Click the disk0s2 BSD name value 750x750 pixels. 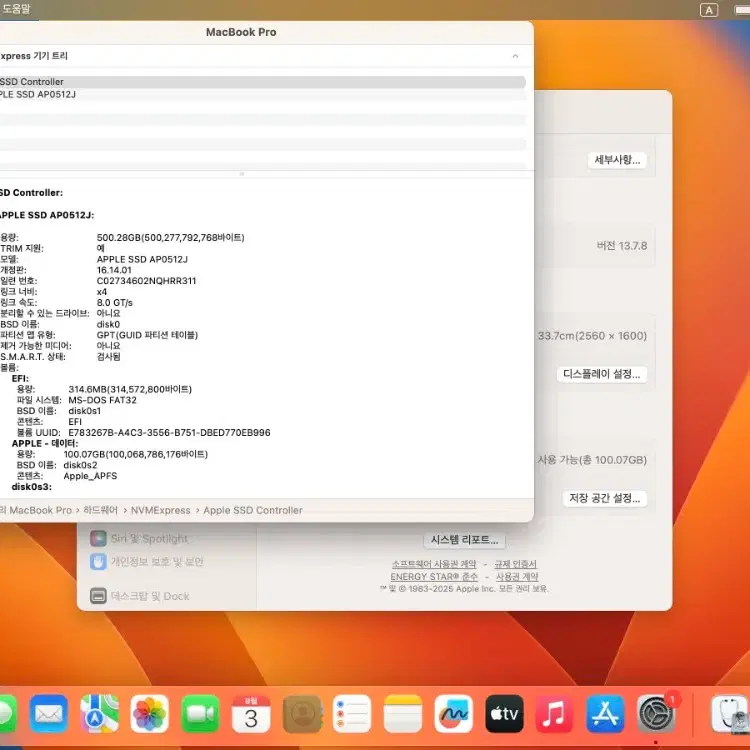(x=80, y=465)
